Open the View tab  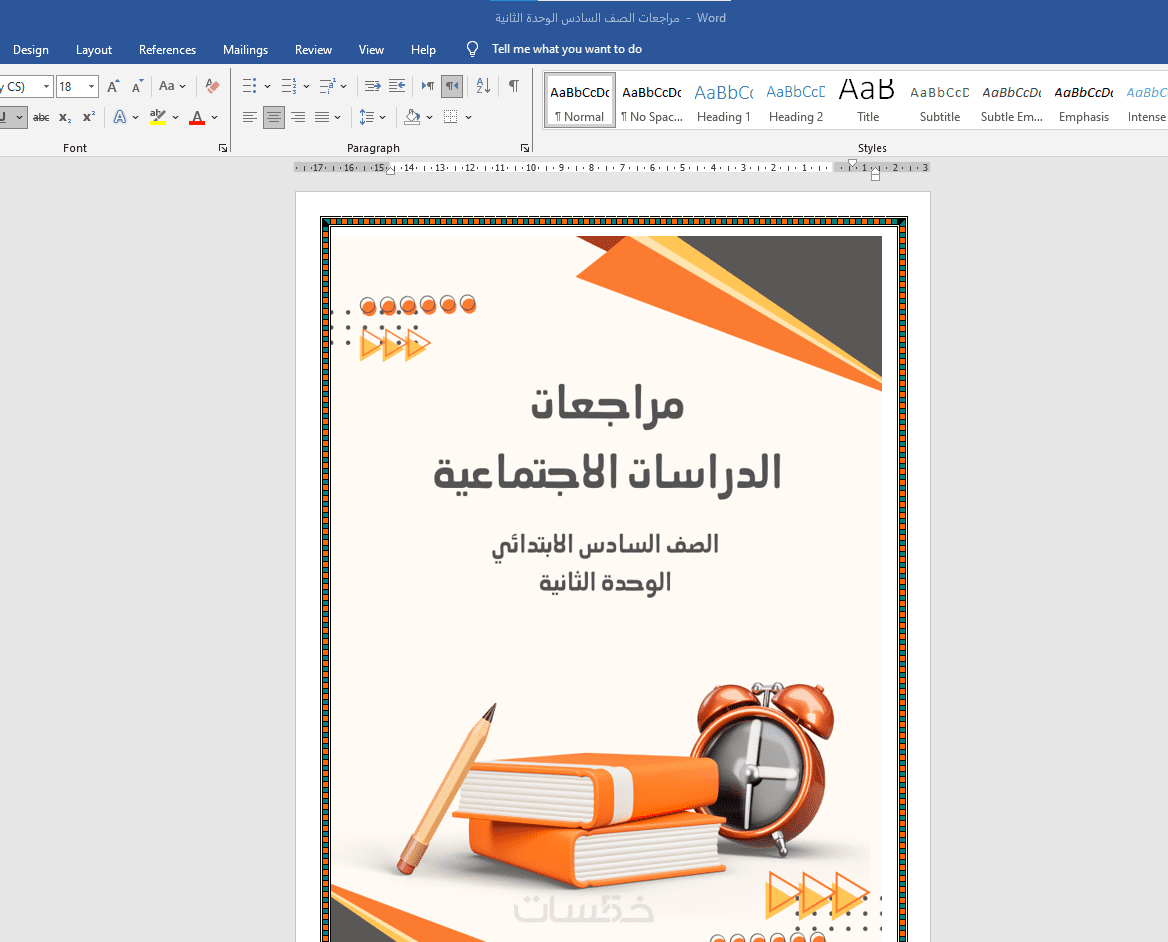pyautogui.click(x=371, y=50)
